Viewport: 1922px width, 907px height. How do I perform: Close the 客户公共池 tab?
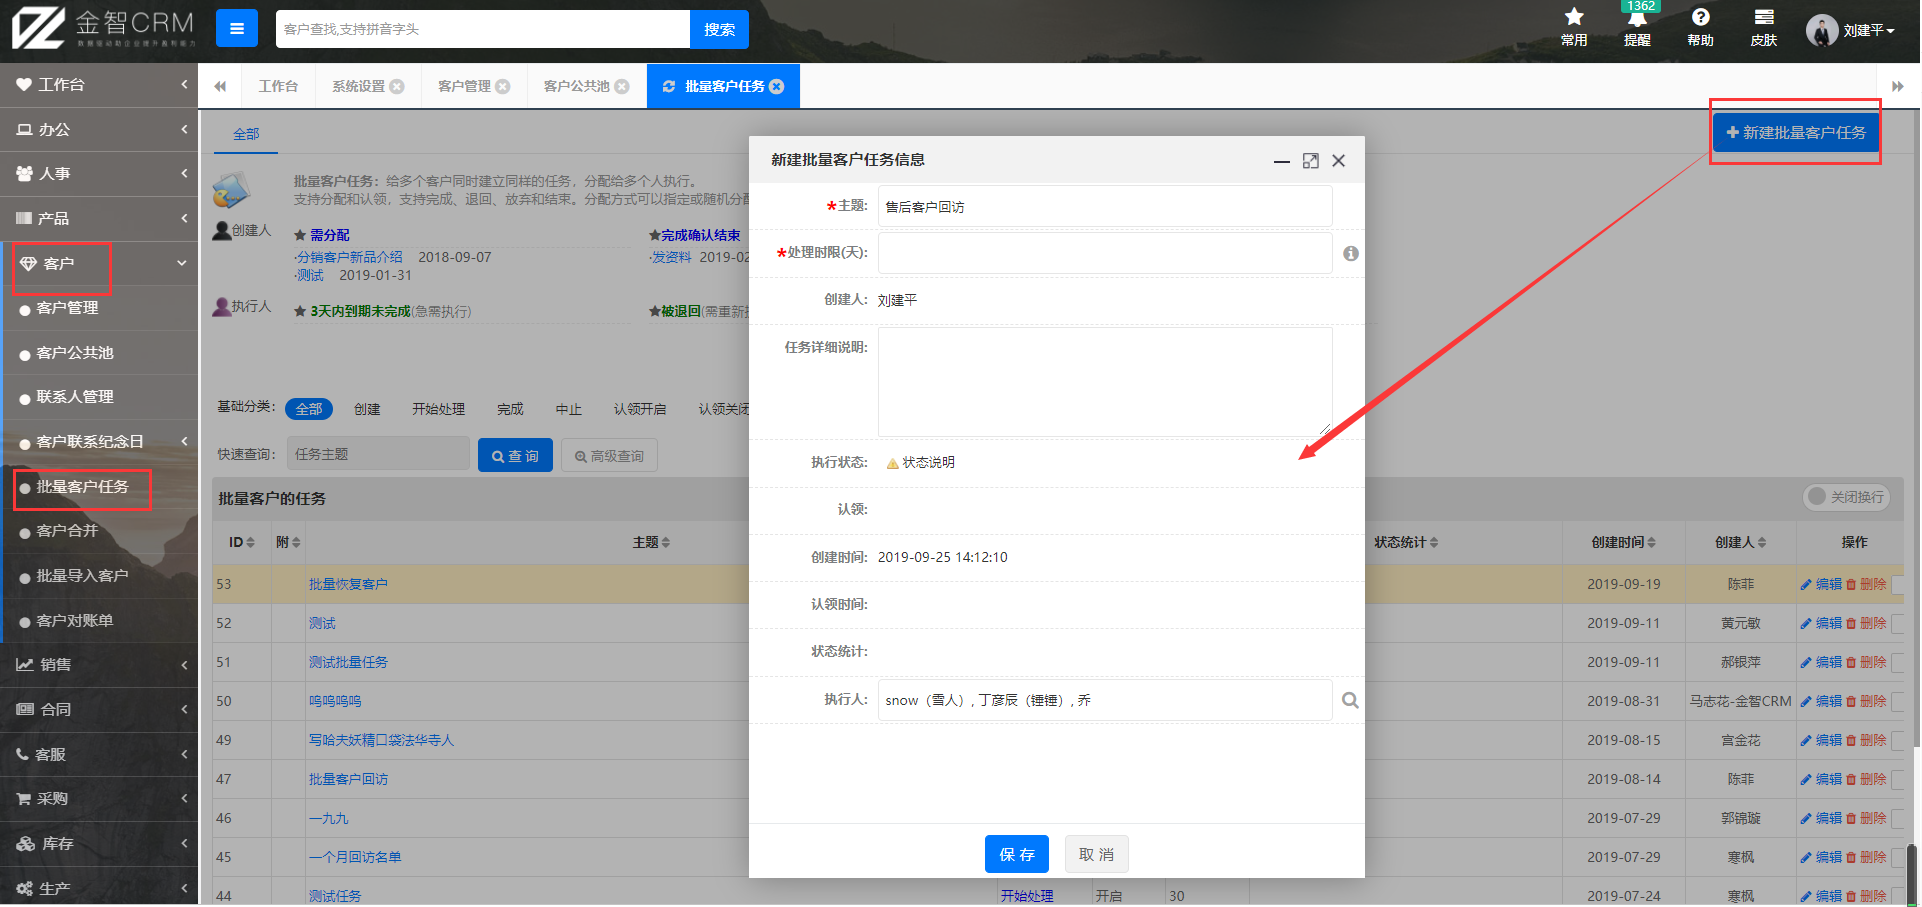point(622,87)
